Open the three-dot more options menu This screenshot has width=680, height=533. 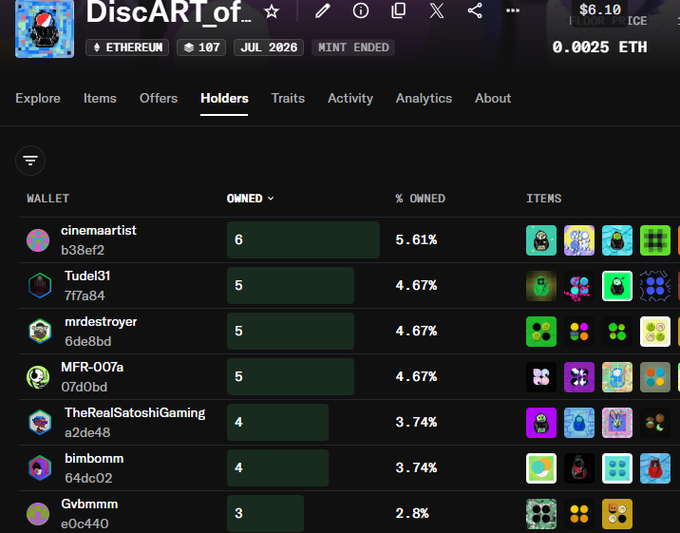513,10
